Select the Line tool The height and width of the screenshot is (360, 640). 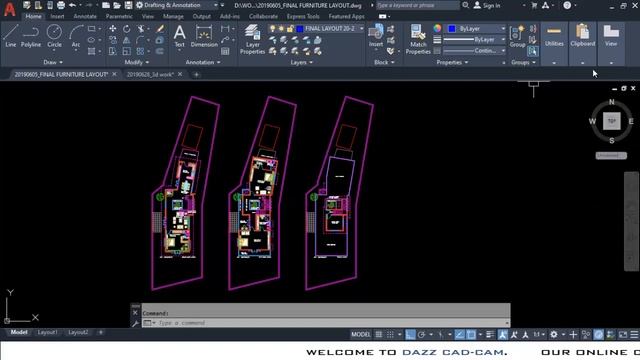[x=11, y=36]
